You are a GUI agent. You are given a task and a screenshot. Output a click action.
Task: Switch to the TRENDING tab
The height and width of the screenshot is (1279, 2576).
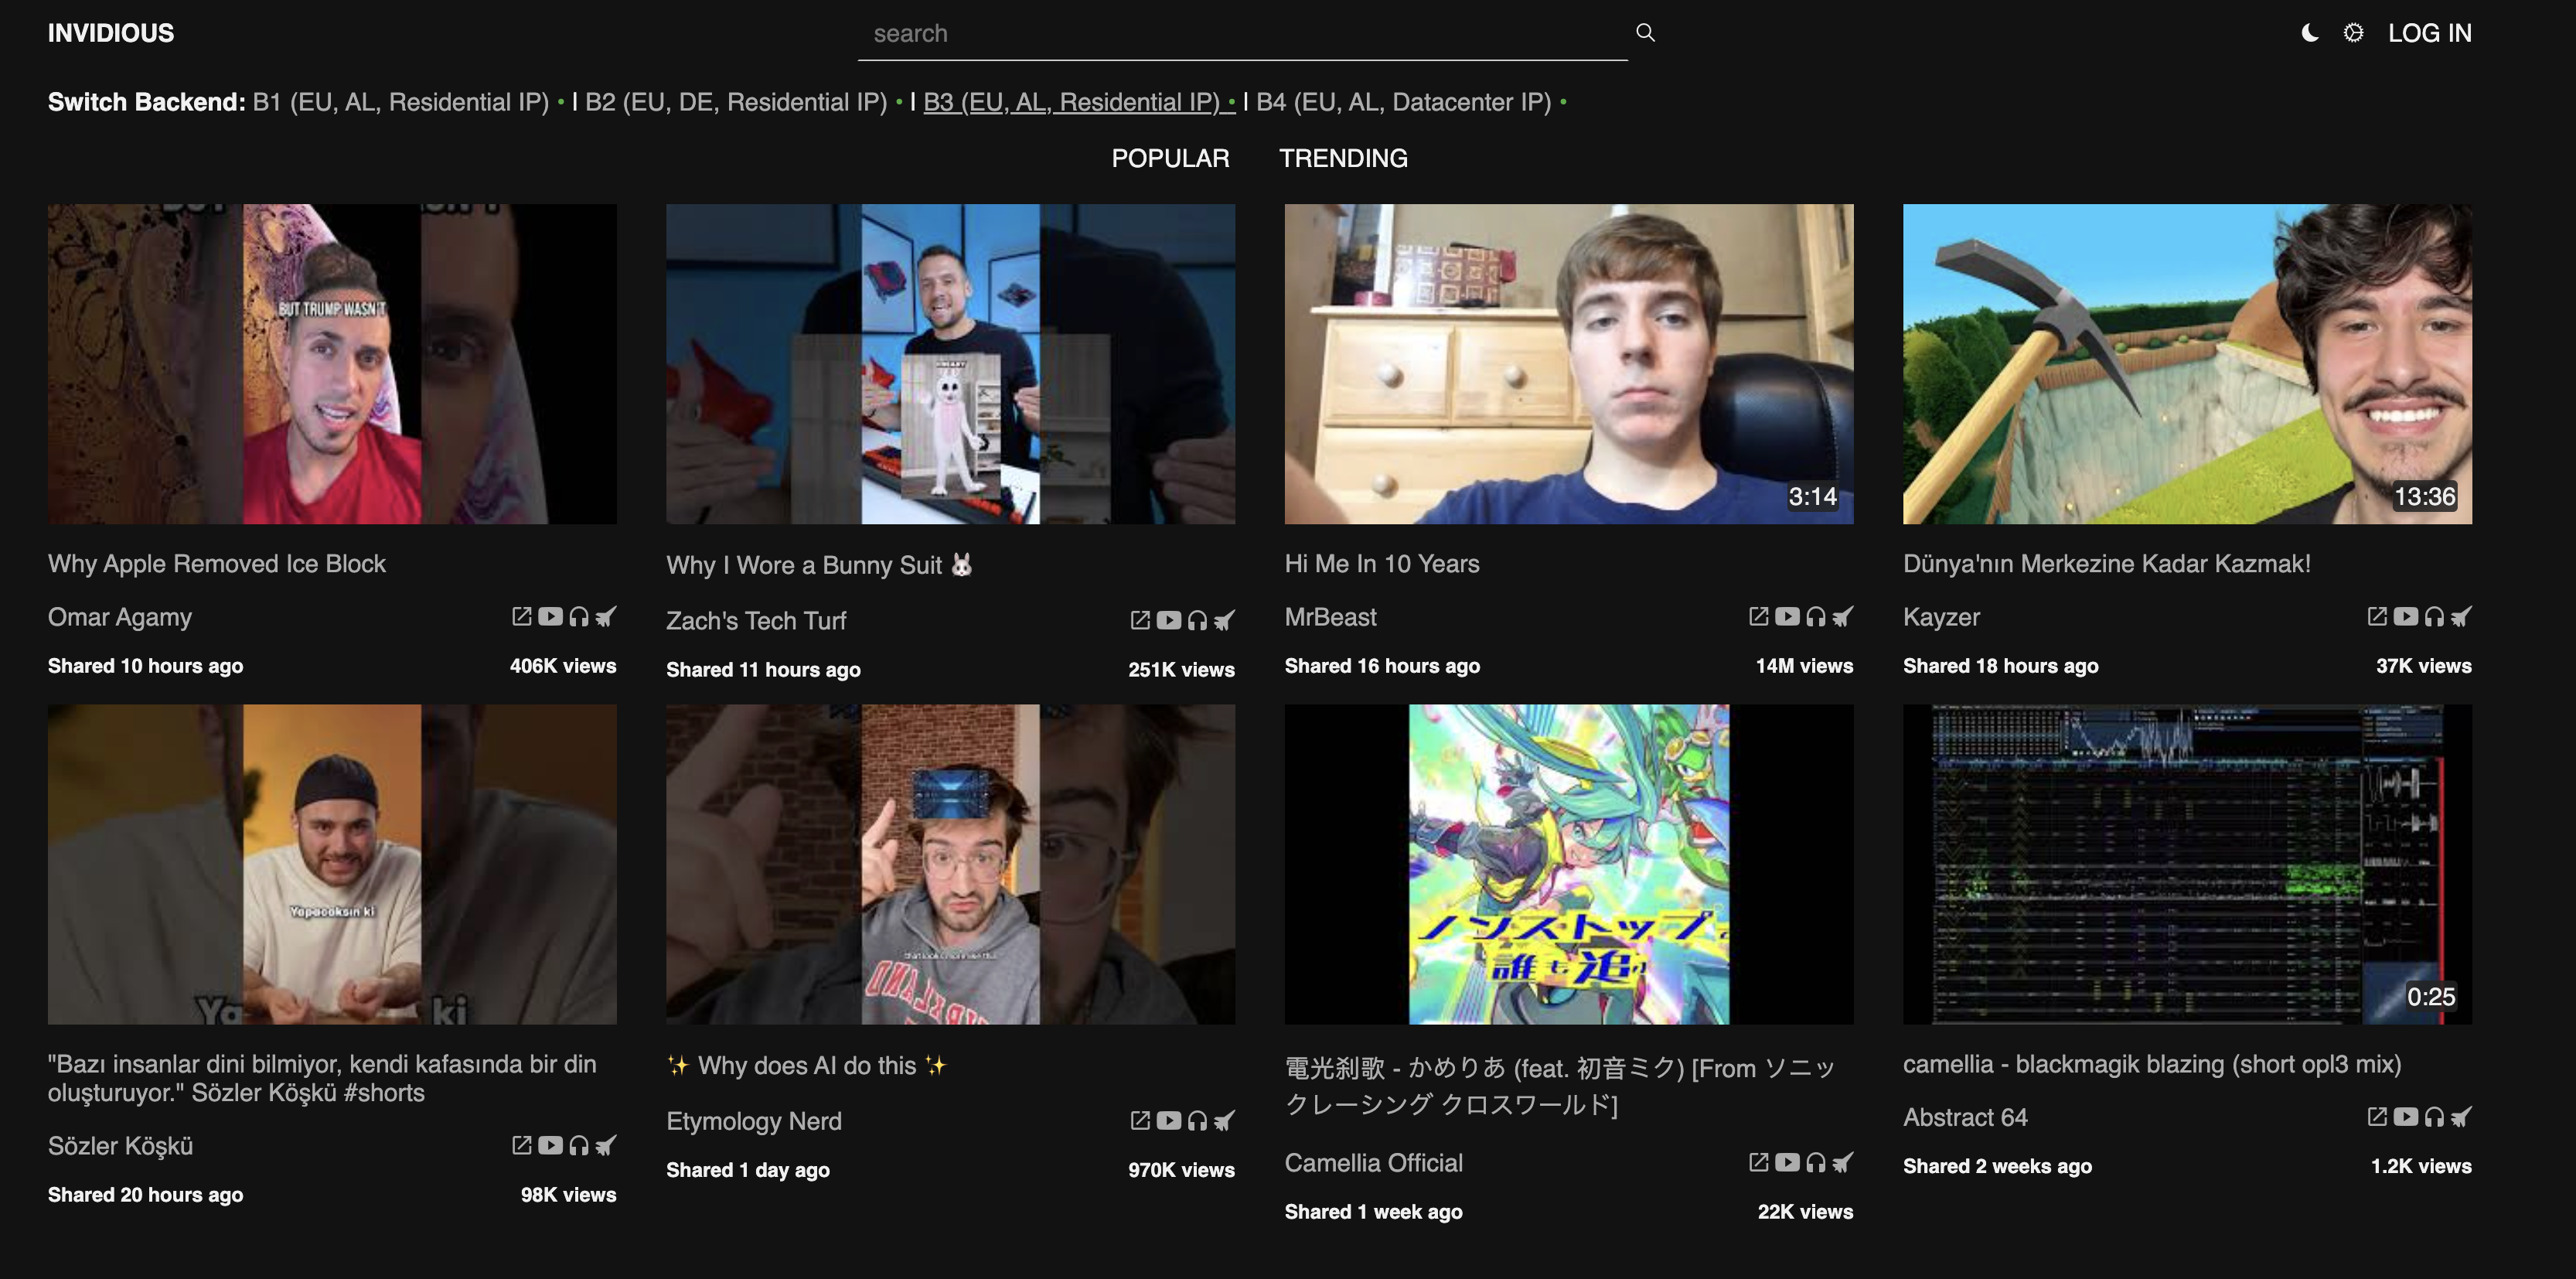click(x=1343, y=158)
